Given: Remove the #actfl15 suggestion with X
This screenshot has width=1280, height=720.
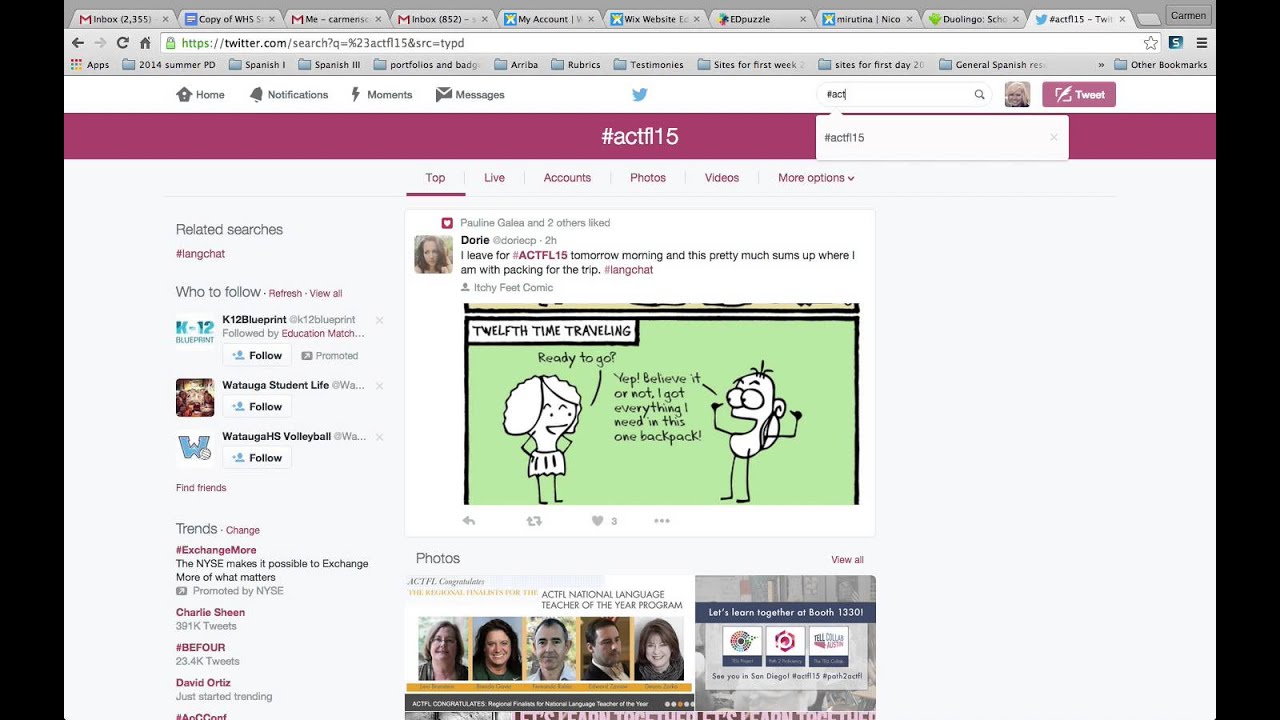Looking at the screenshot, I should coord(1053,138).
